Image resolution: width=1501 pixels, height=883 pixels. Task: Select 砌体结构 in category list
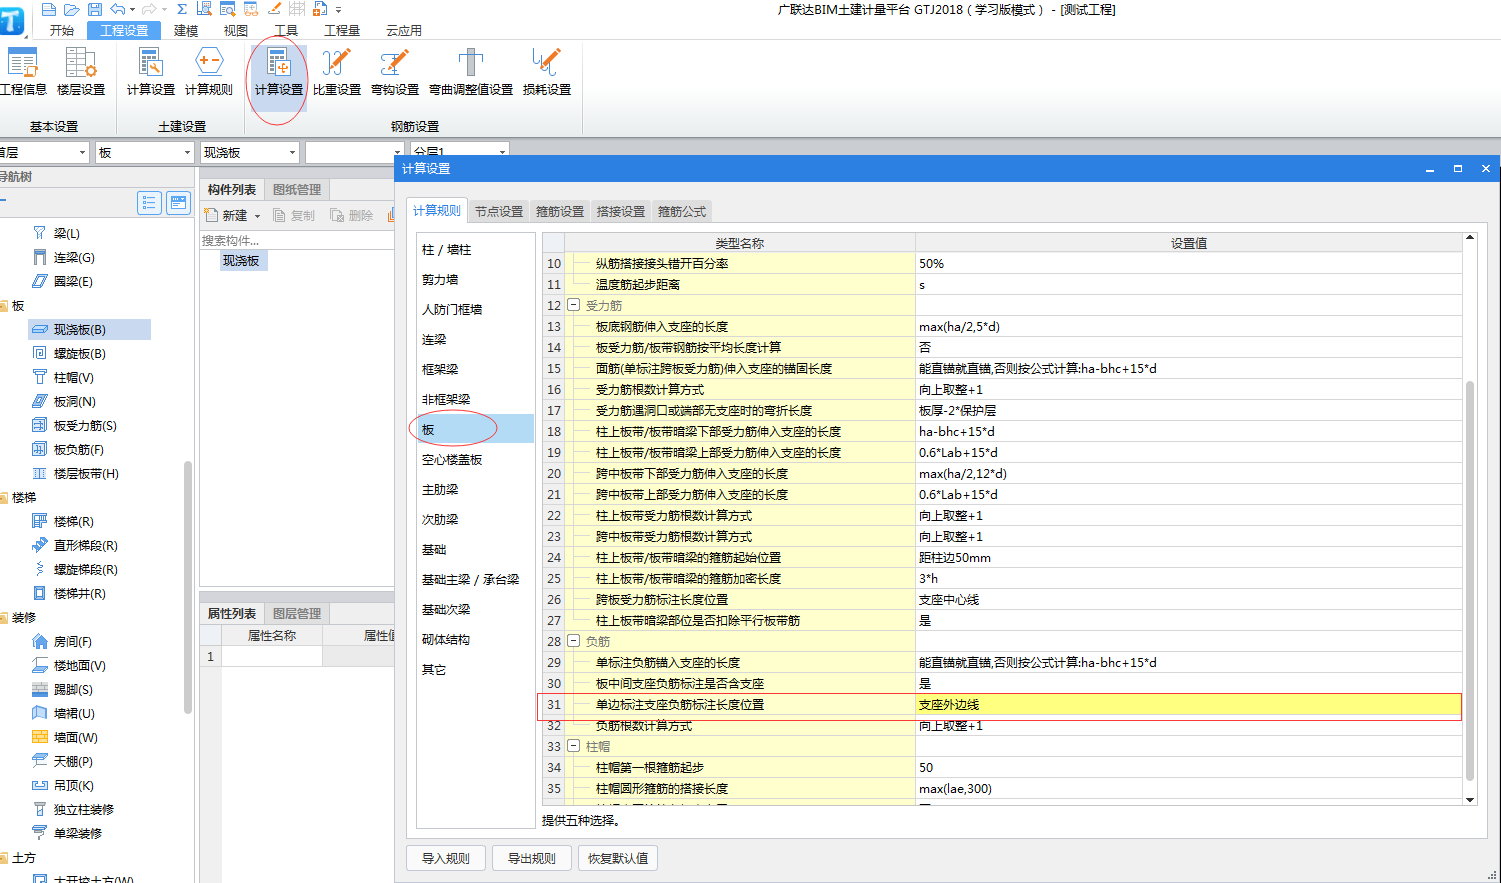pos(475,639)
